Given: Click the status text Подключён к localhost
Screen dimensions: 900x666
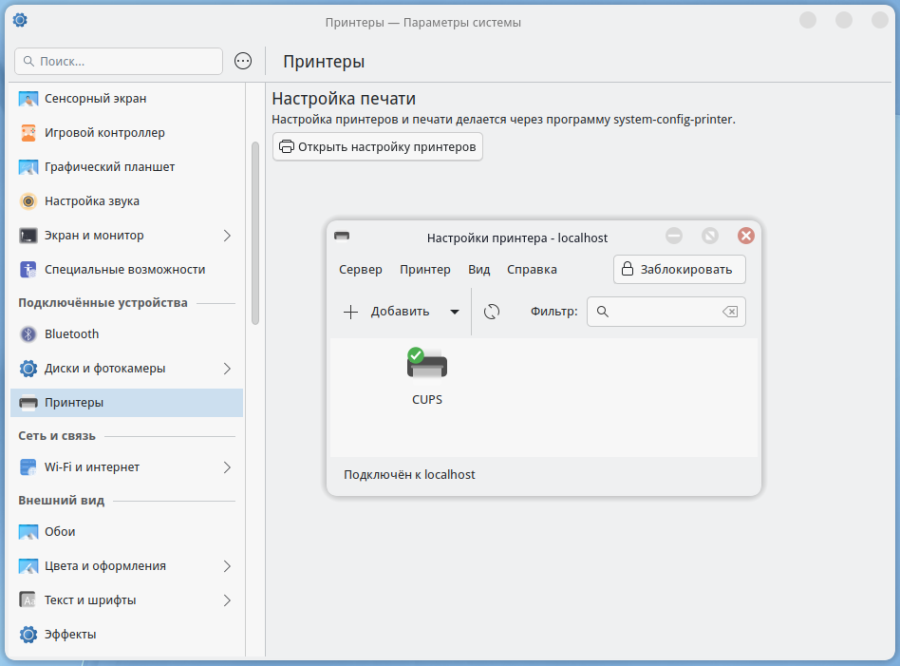Looking at the screenshot, I should point(409,475).
